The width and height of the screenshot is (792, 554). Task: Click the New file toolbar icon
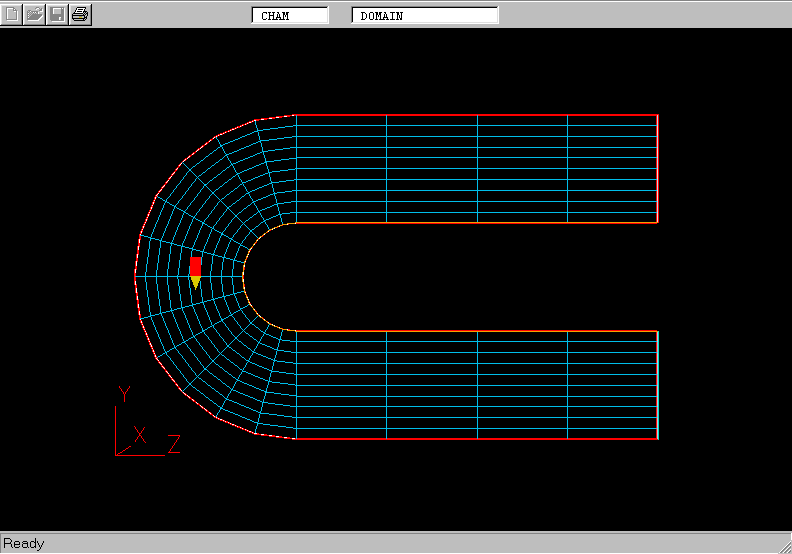[x=12, y=14]
